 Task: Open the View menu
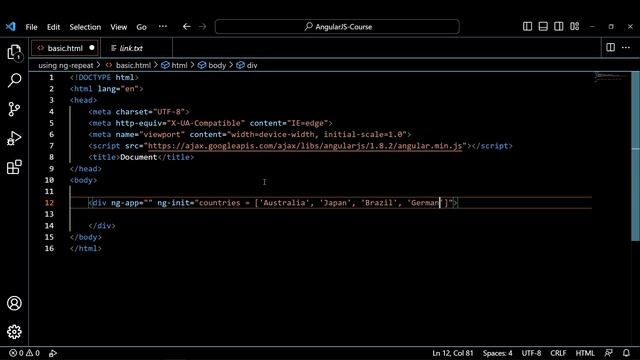(x=119, y=27)
